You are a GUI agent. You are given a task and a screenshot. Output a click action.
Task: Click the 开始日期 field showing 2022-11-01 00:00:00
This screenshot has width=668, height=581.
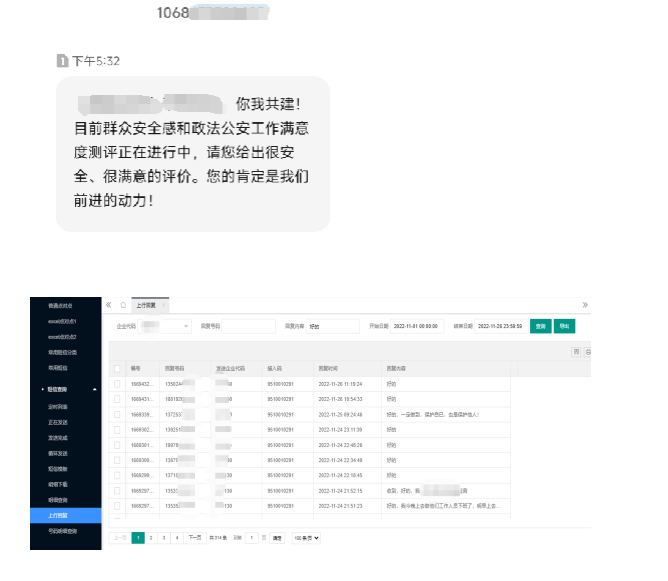tap(417, 326)
